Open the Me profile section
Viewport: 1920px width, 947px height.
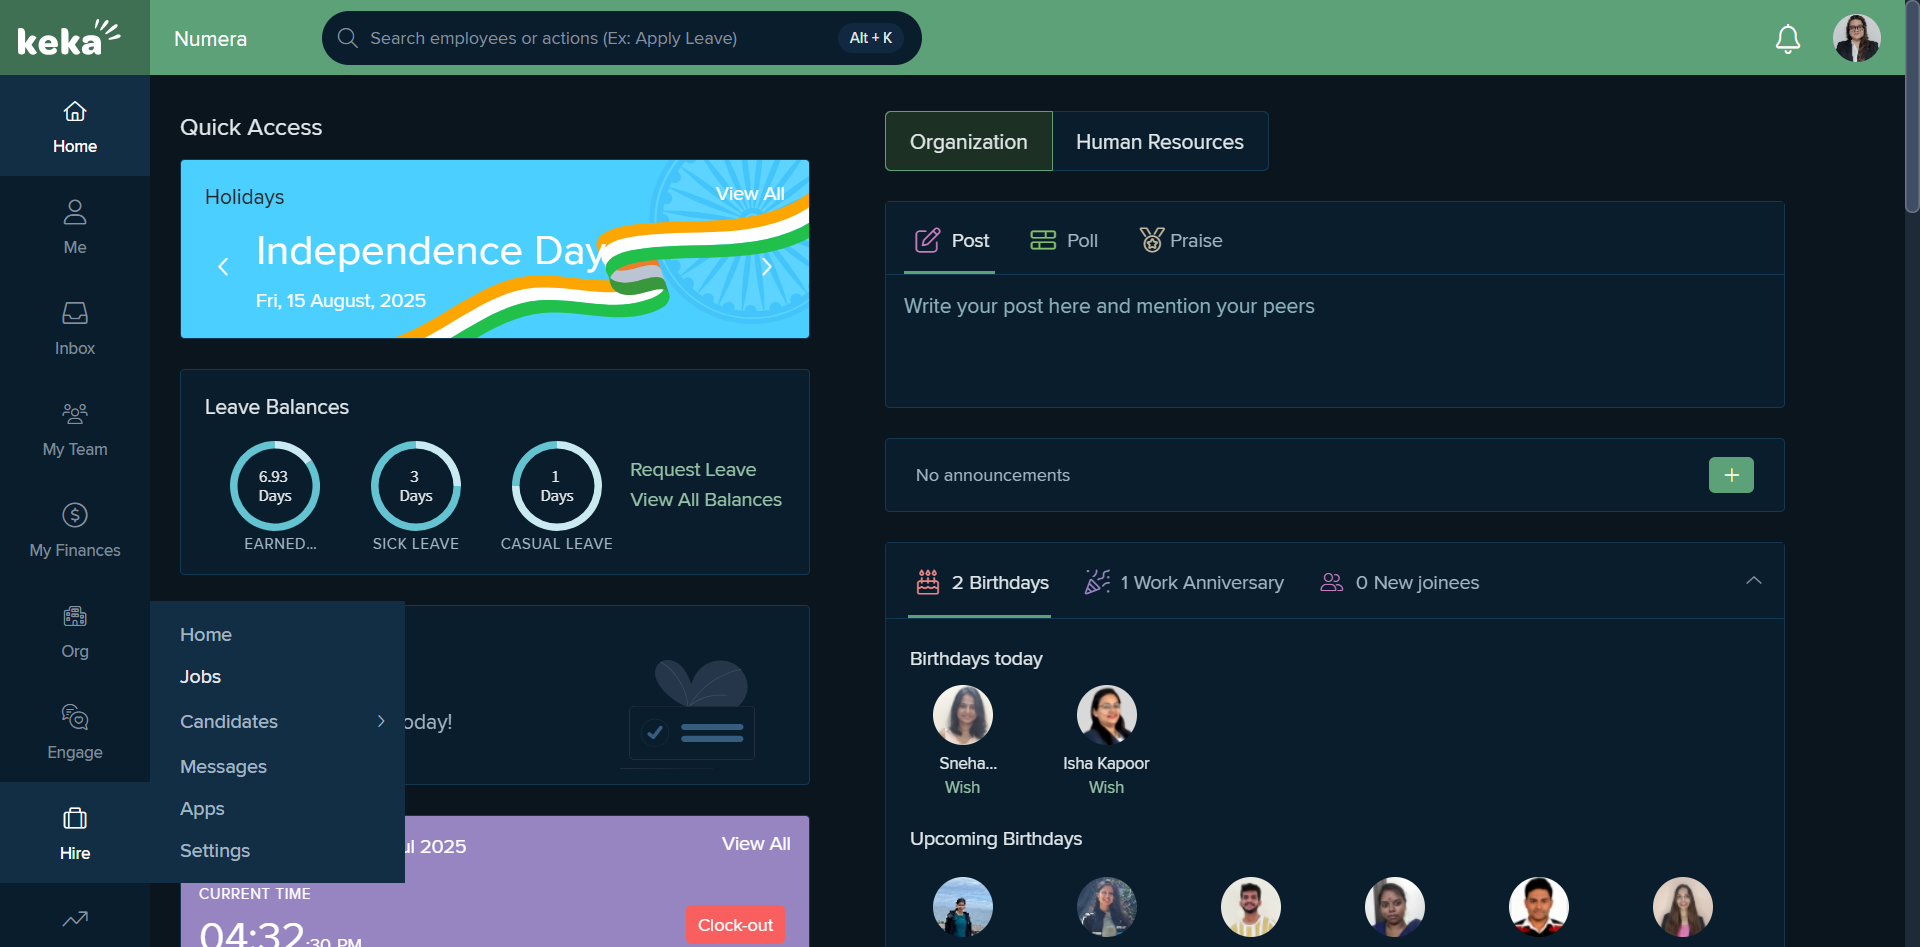pos(75,227)
